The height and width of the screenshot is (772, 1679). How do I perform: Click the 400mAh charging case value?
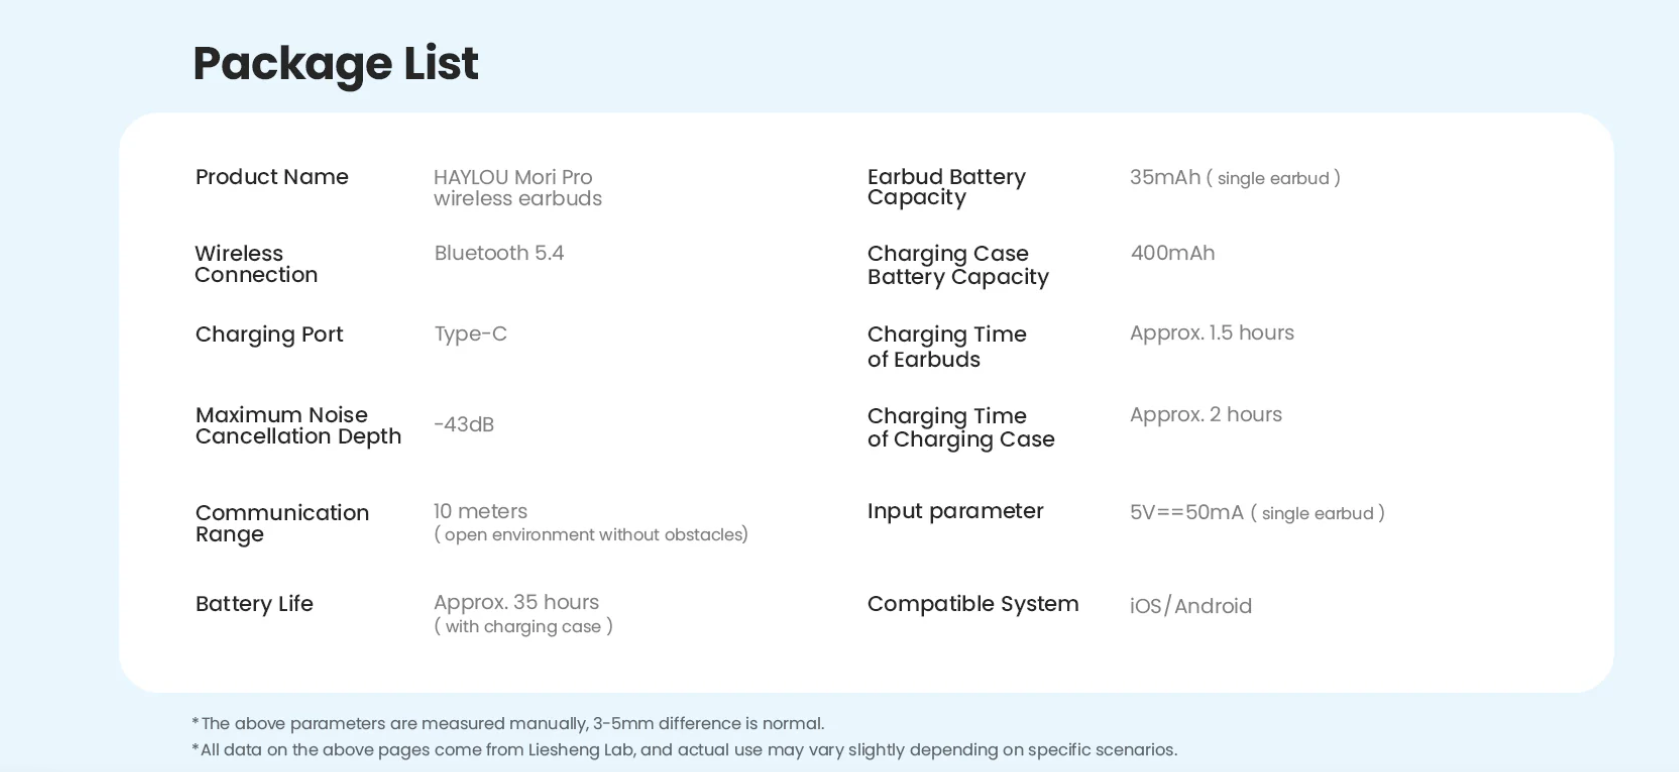[1172, 253]
